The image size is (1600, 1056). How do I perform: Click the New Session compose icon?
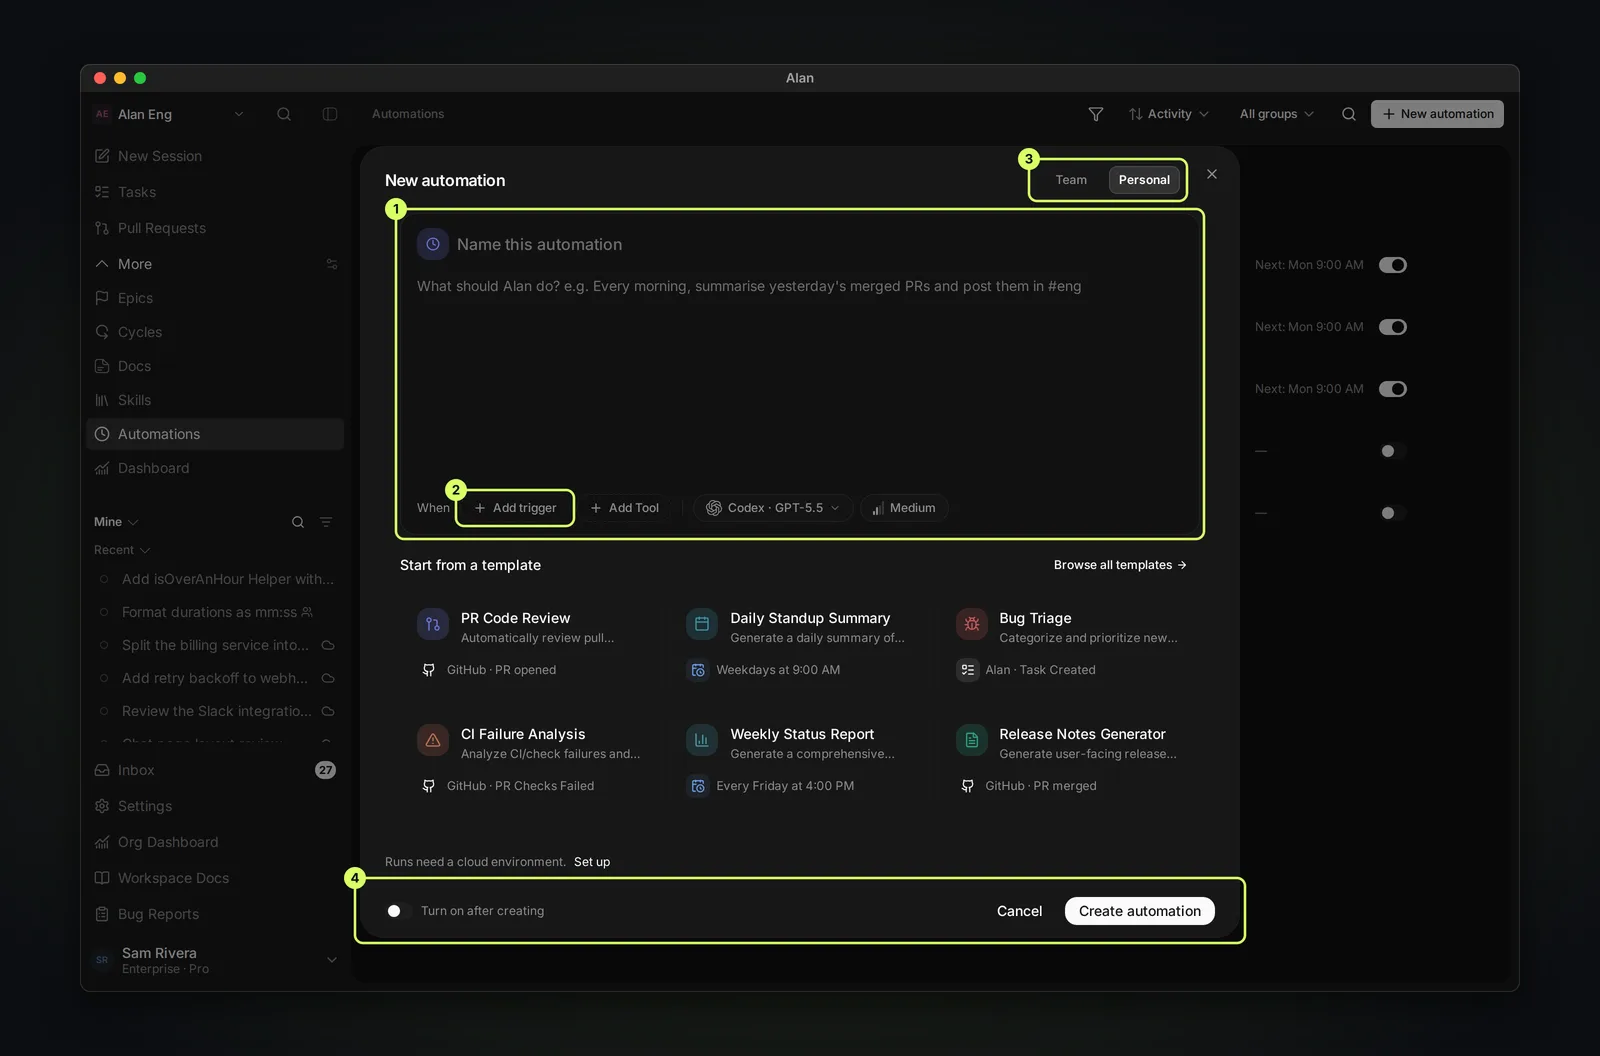[102, 156]
